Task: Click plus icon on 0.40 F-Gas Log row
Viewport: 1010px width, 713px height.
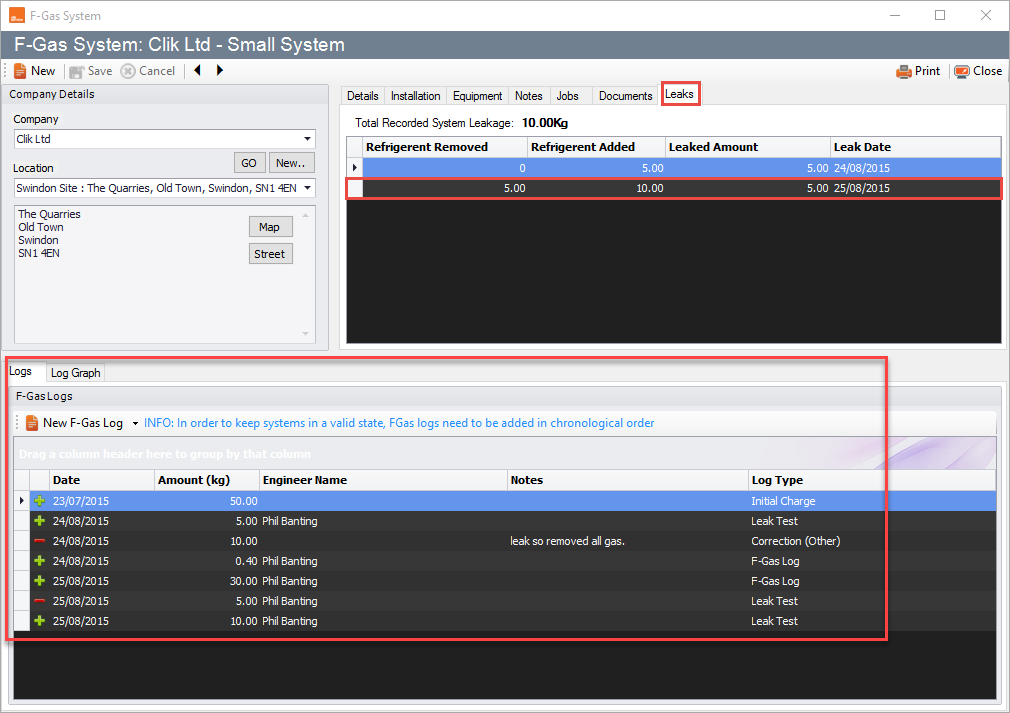Action: tap(40, 561)
